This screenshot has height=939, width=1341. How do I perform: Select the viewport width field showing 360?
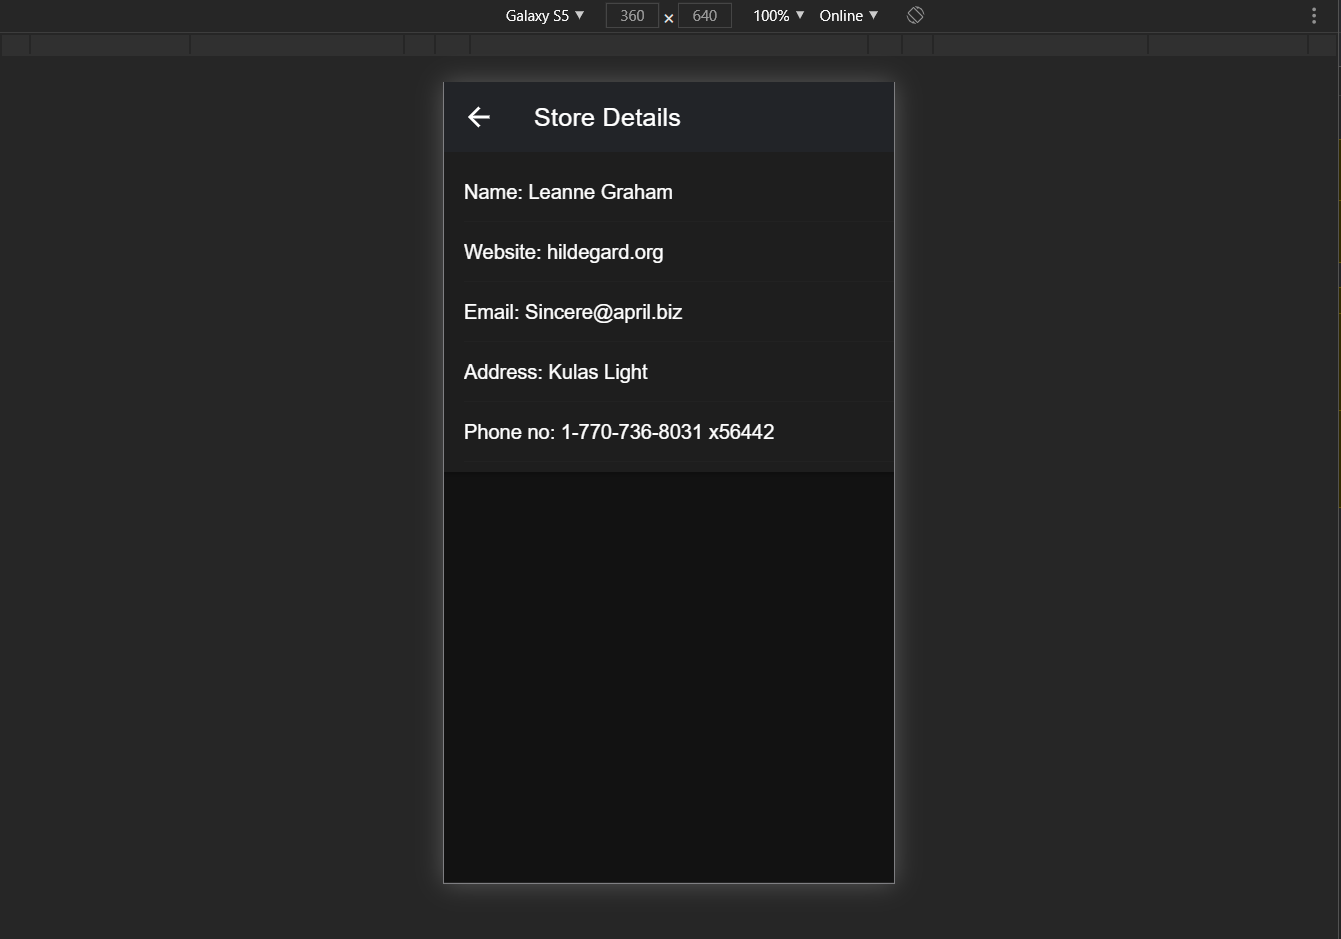(632, 15)
